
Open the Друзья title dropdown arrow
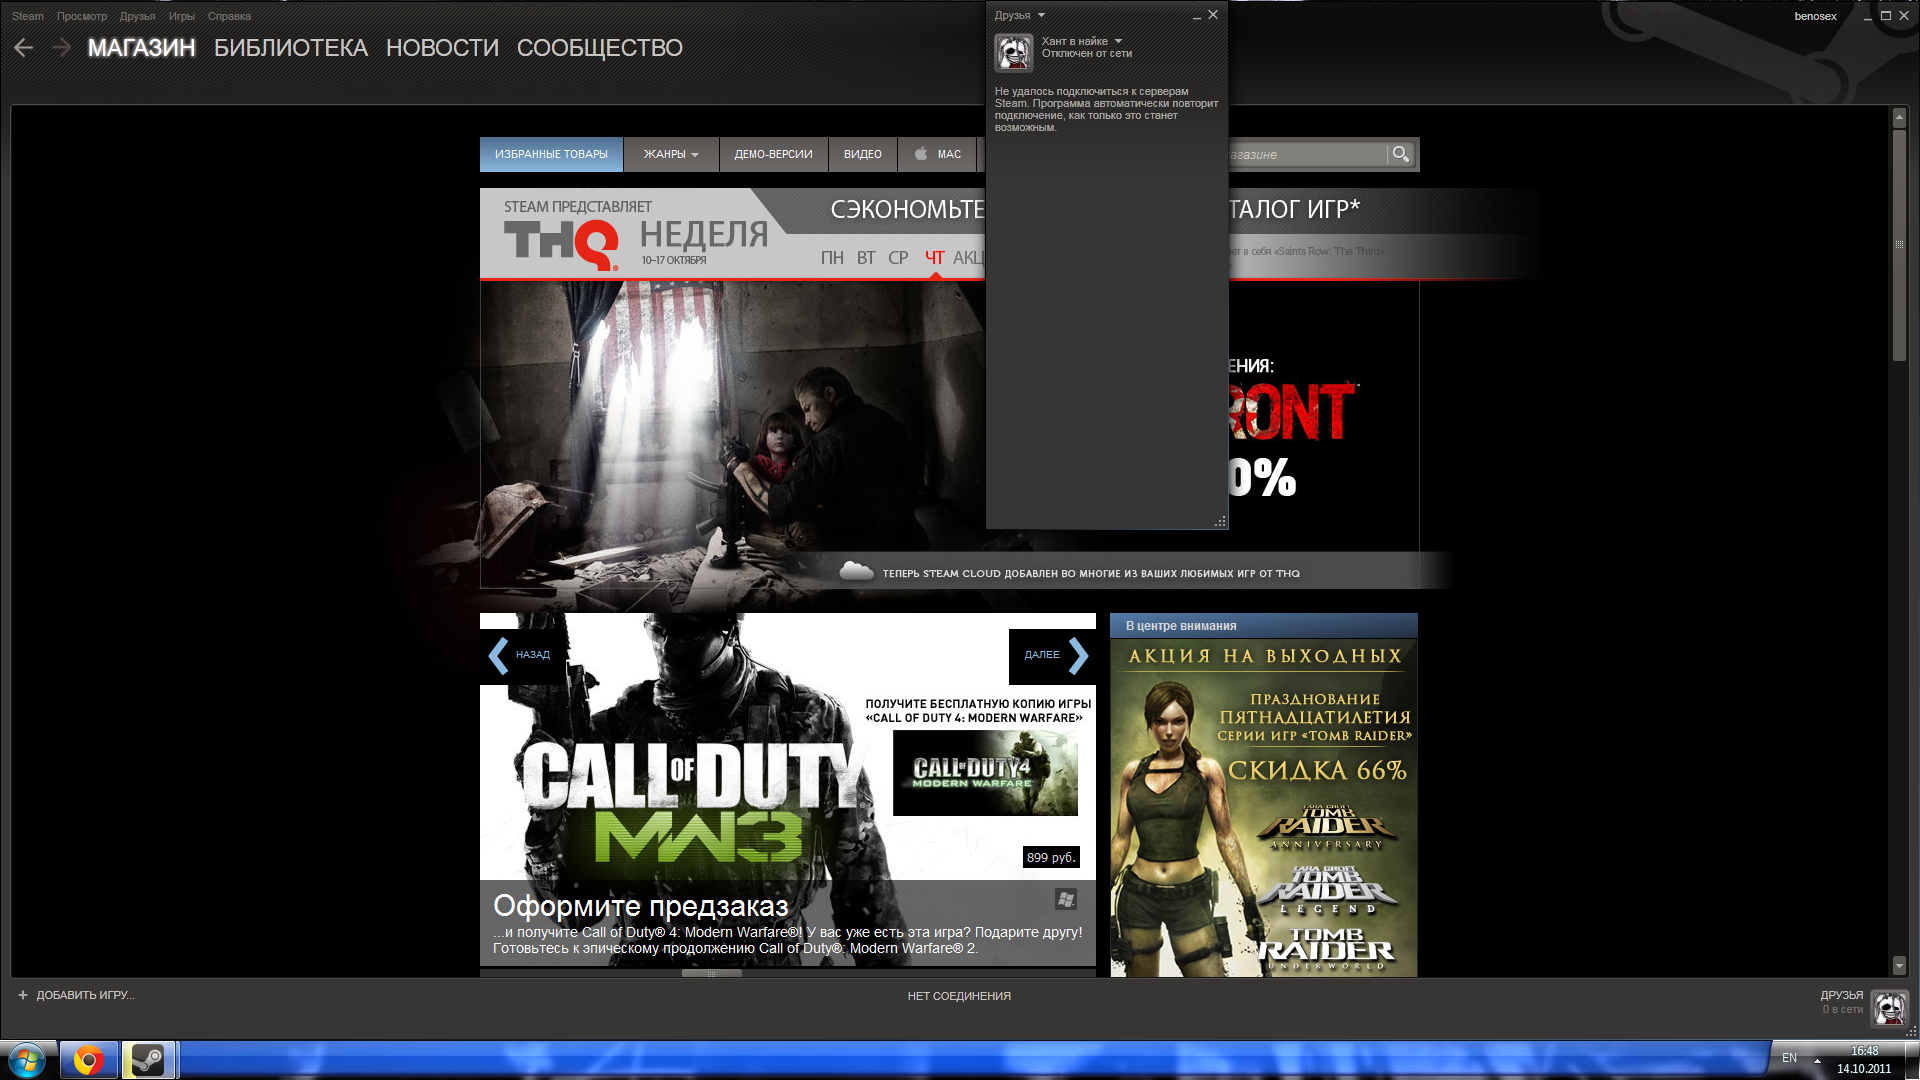point(1041,15)
